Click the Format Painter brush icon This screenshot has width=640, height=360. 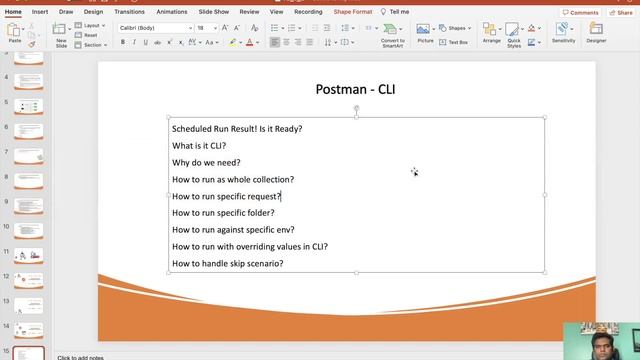point(32,44)
